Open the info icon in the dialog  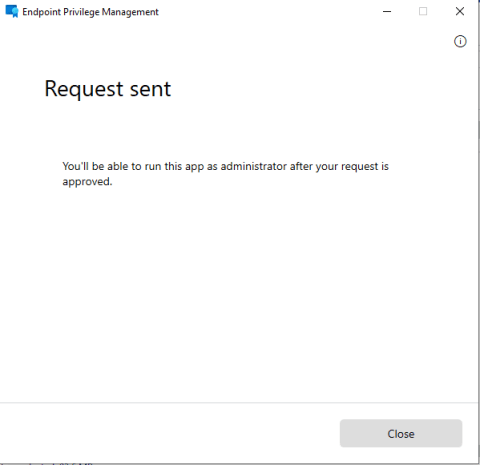pyautogui.click(x=460, y=41)
